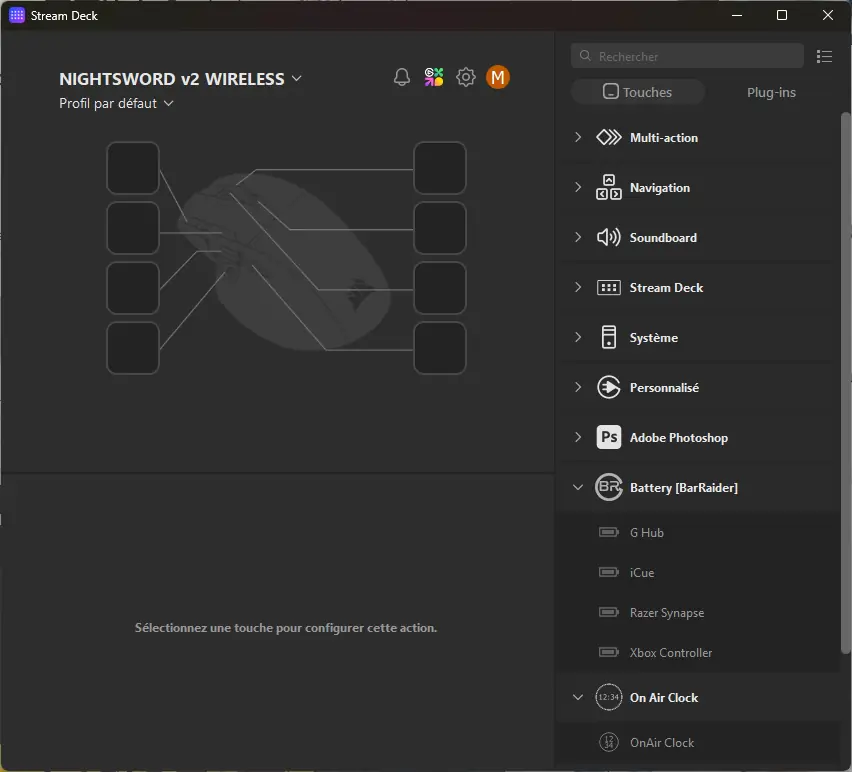Viewport: 852px width, 772px height.
Task: Select the bottom-left mouse button slot
Action: 133,348
